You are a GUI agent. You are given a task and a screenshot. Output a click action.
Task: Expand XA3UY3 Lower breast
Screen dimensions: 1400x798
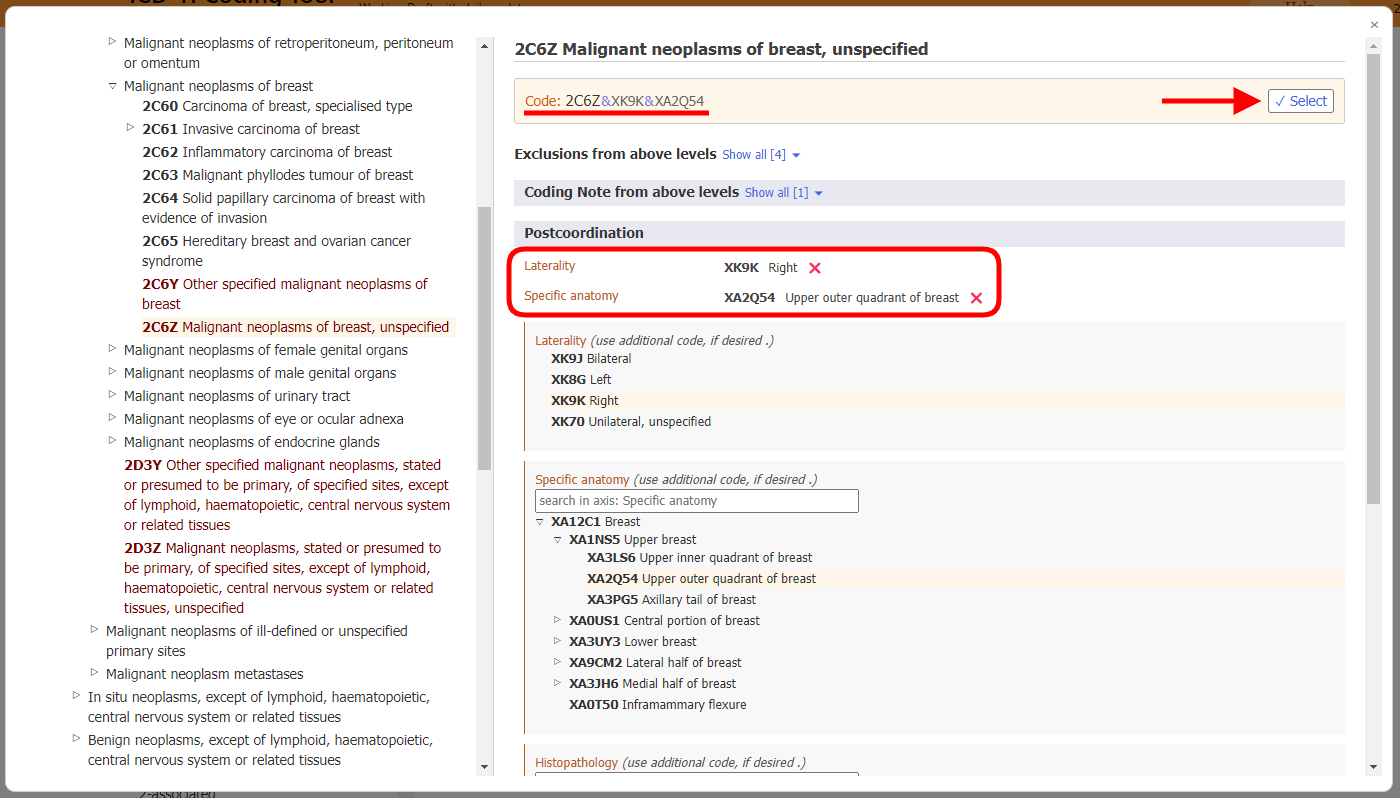pos(557,641)
